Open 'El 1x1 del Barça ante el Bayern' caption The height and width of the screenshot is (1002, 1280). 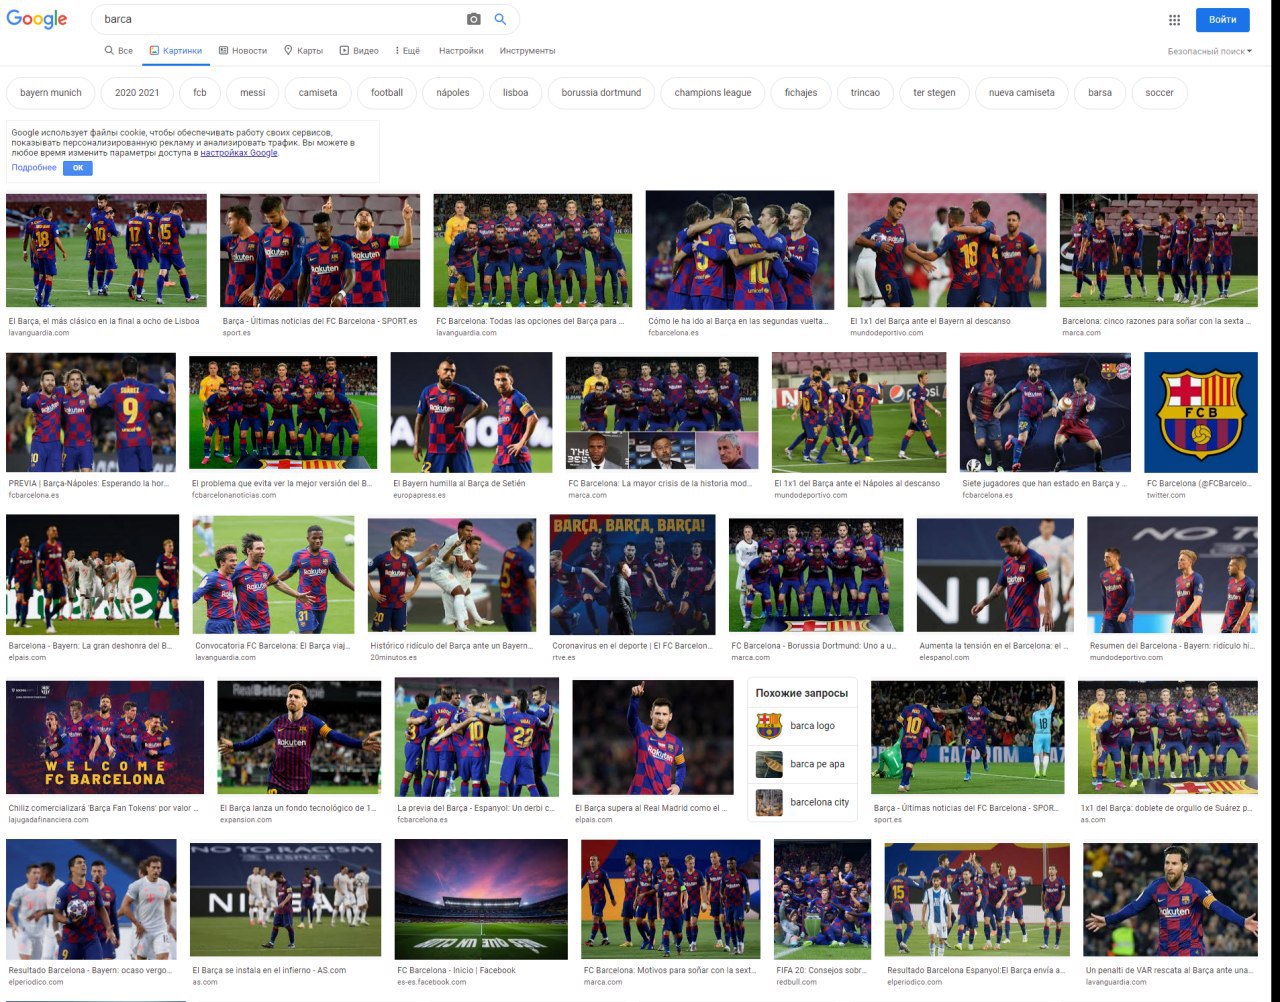(930, 322)
